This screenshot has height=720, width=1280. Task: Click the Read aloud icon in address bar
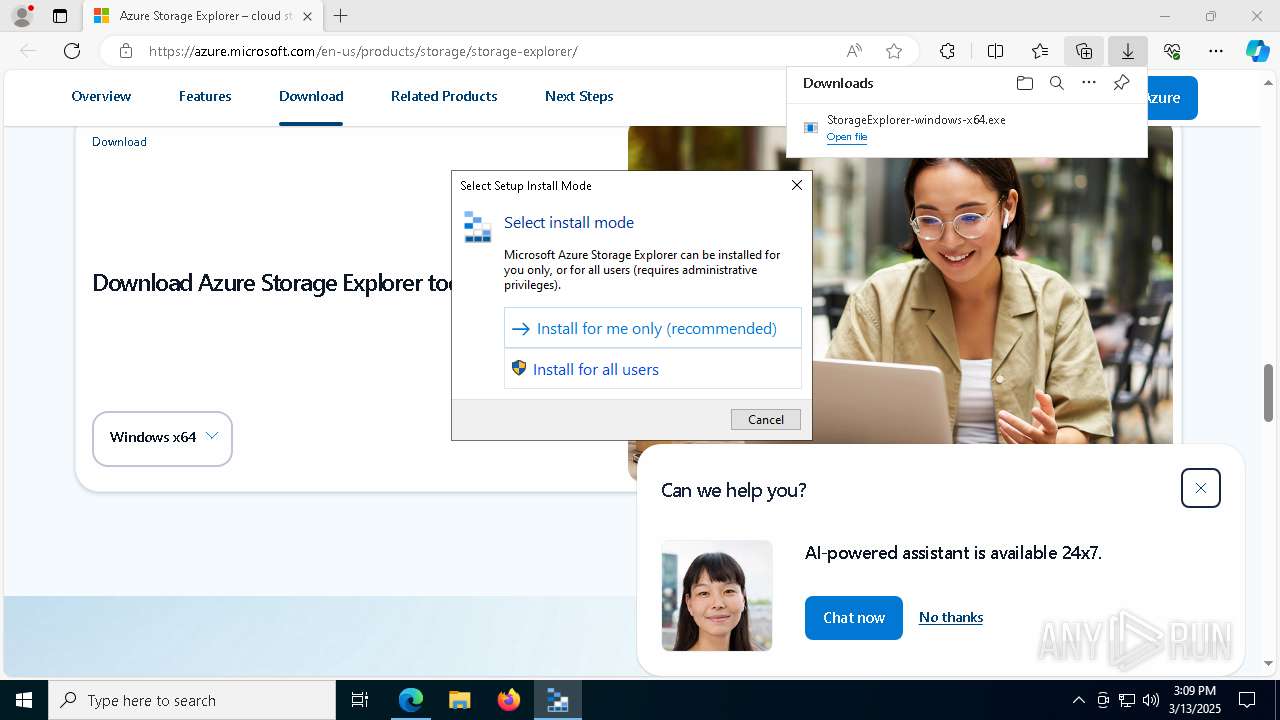coord(854,51)
